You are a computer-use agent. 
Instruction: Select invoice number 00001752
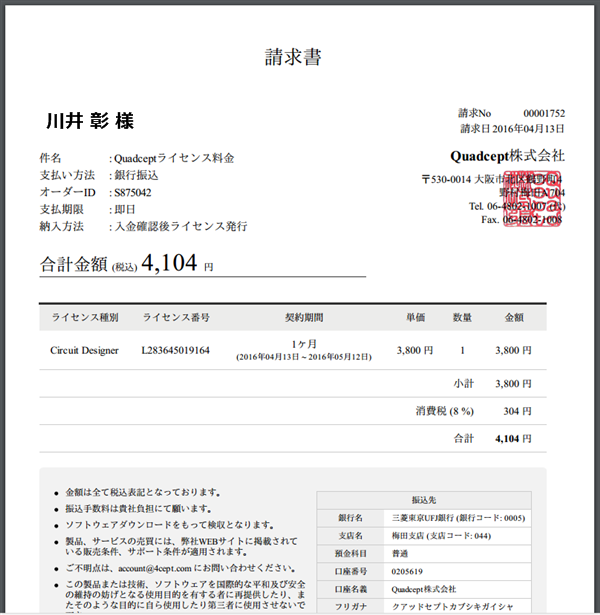pyautogui.click(x=544, y=113)
